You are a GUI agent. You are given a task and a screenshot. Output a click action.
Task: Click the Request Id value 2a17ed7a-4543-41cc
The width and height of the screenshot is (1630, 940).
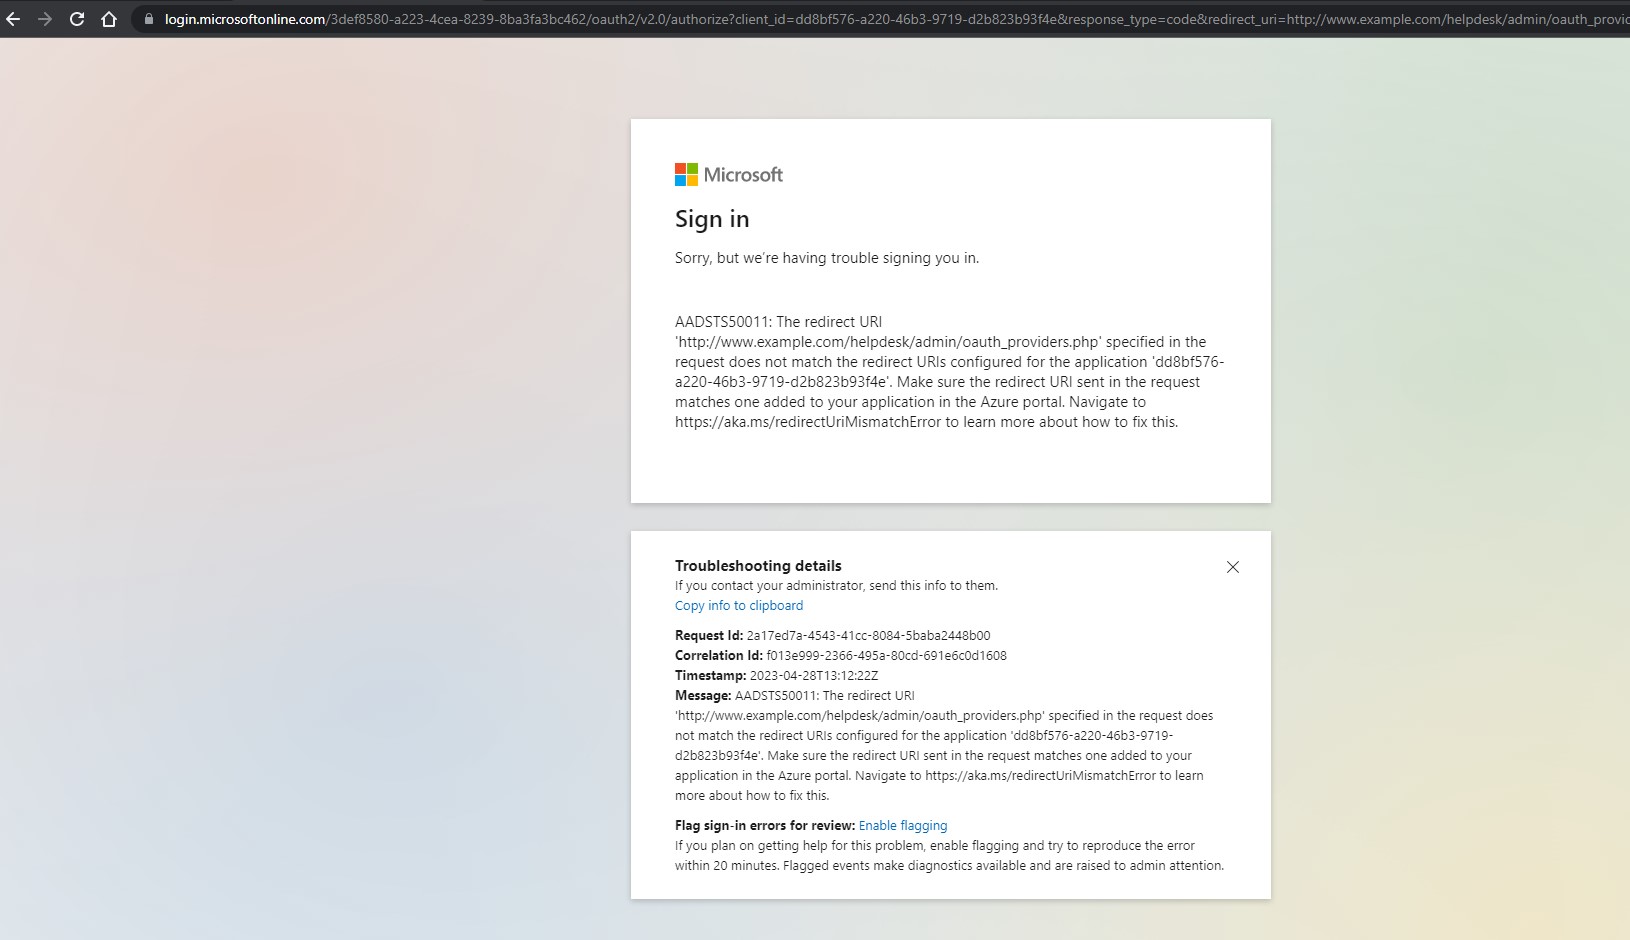[868, 636]
